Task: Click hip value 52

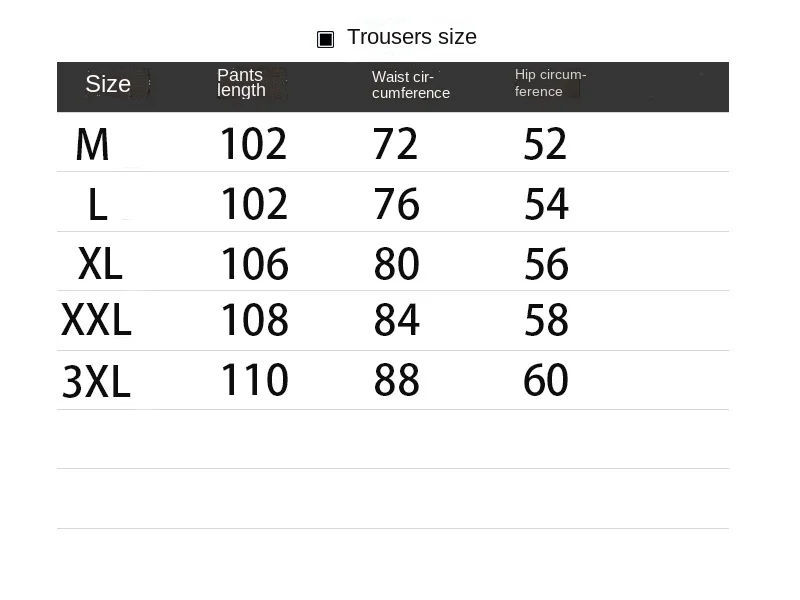Action: tap(545, 144)
